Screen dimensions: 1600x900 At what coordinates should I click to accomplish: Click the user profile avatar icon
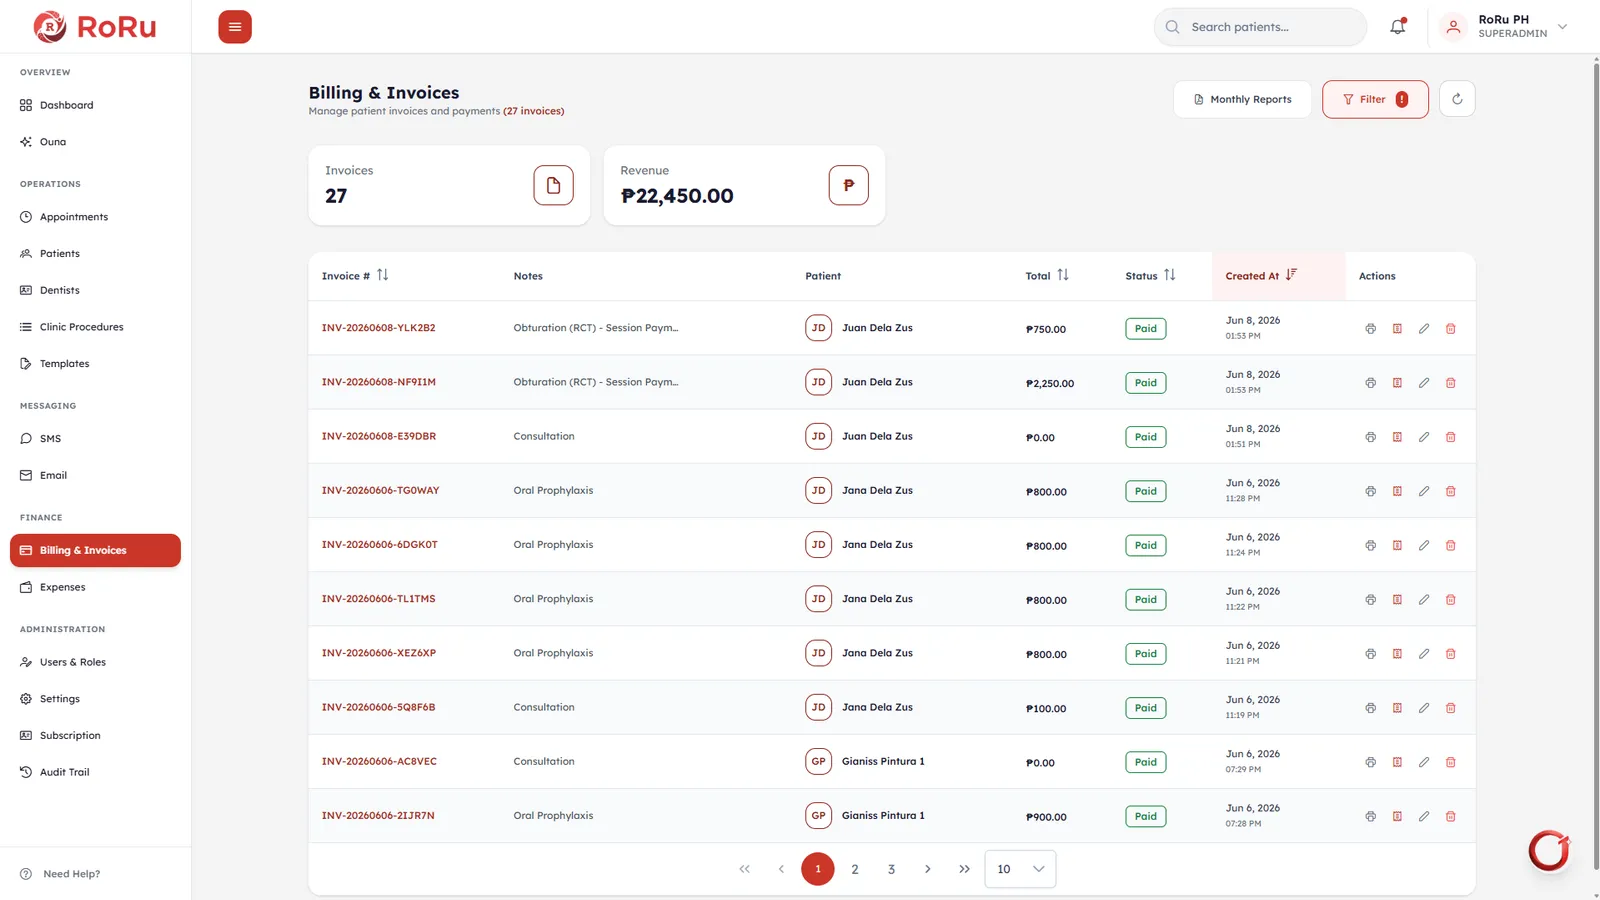click(1453, 27)
